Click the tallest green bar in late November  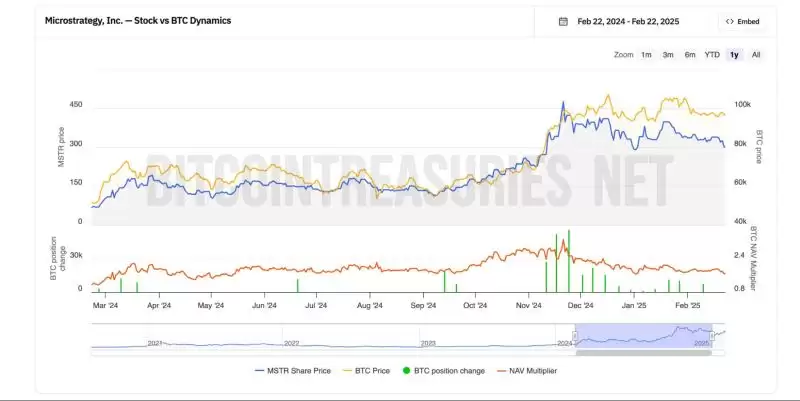pyautogui.click(x=568, y=260)
